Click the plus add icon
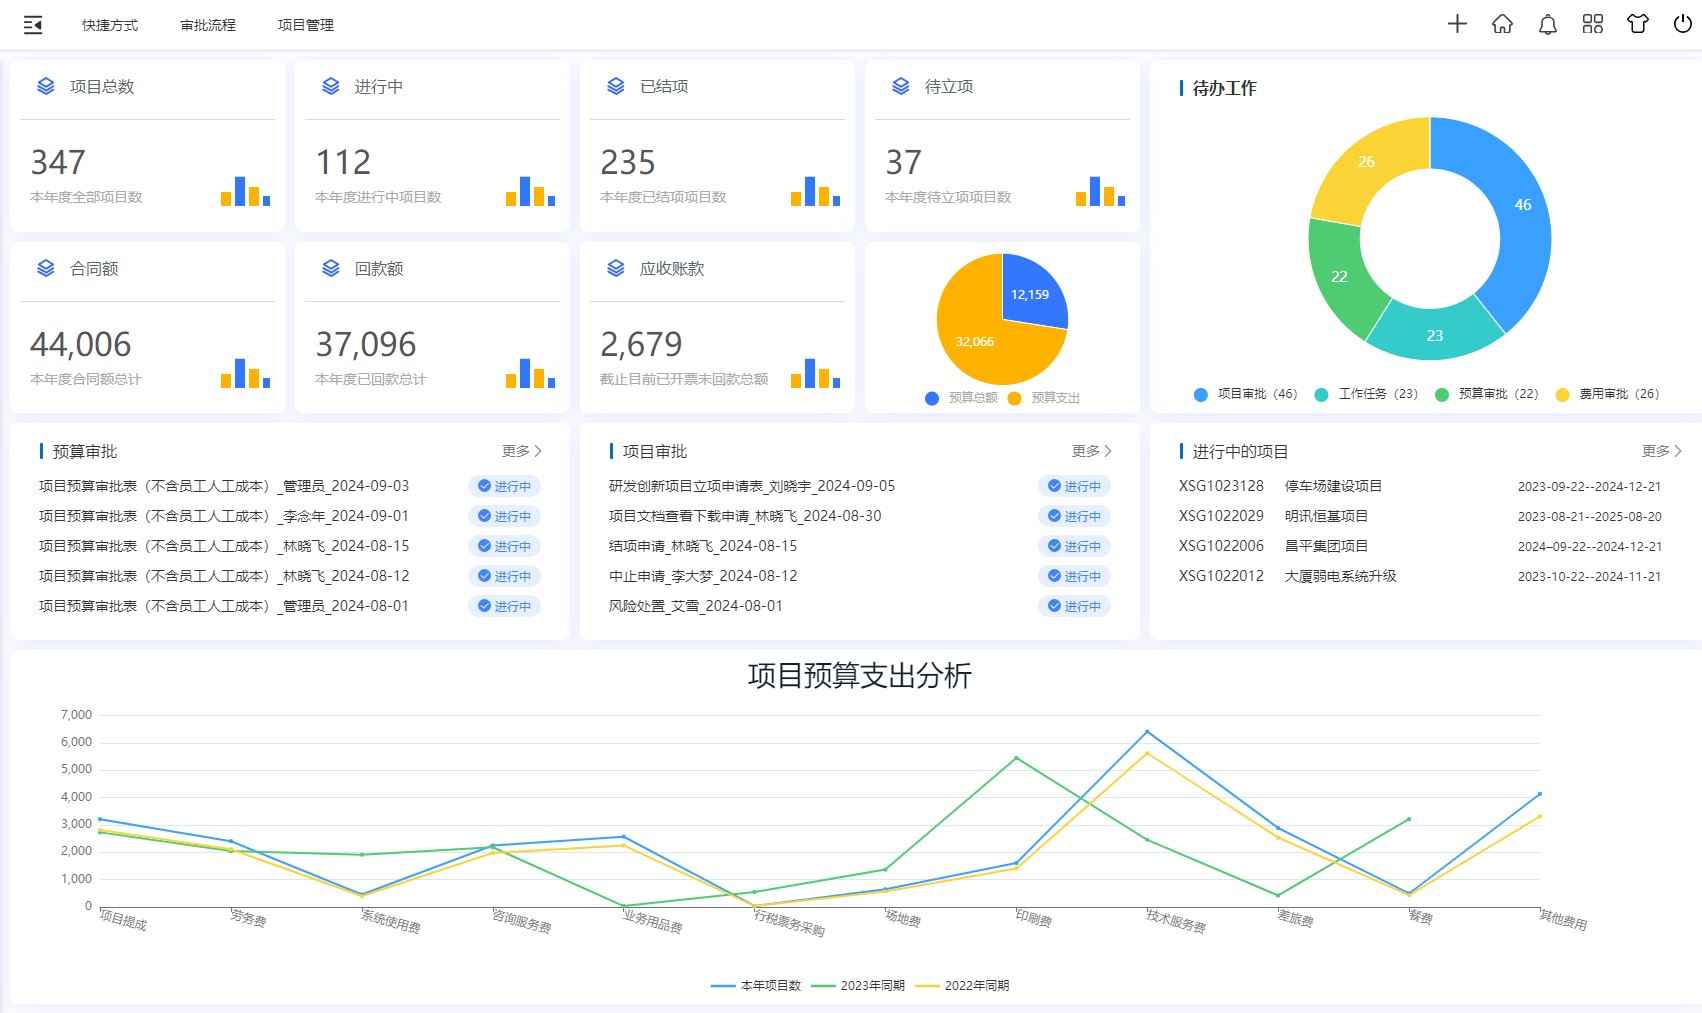 click(x=1457, y=24)
